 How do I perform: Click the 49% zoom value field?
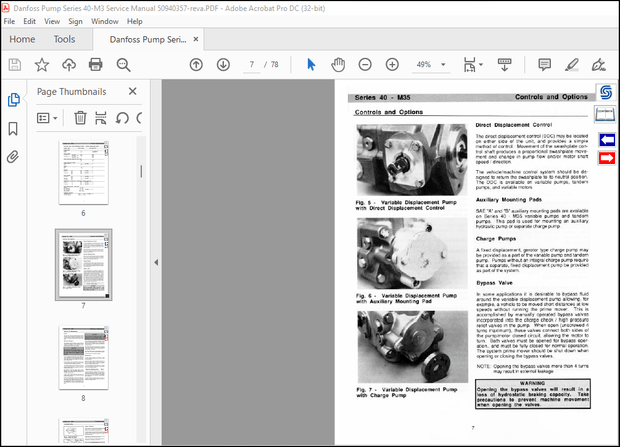click(423, 64)
